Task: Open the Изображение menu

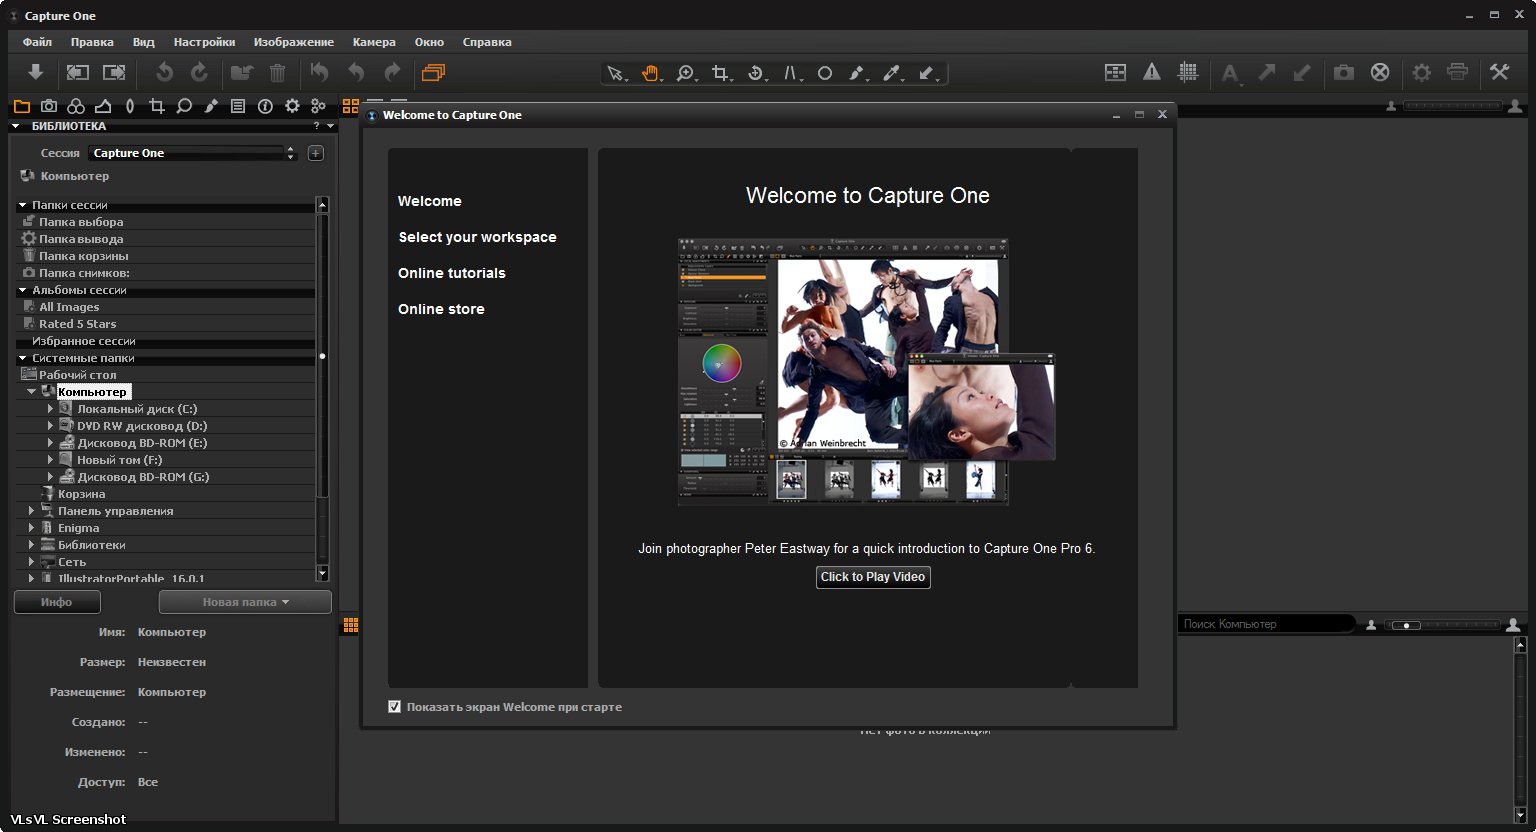Action: coord(294,42)
